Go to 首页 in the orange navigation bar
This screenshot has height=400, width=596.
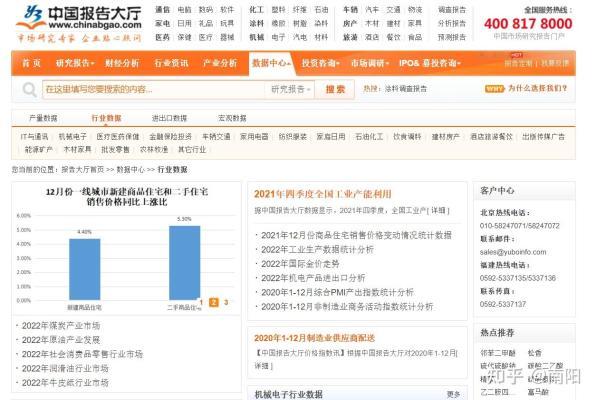(31, 63)
